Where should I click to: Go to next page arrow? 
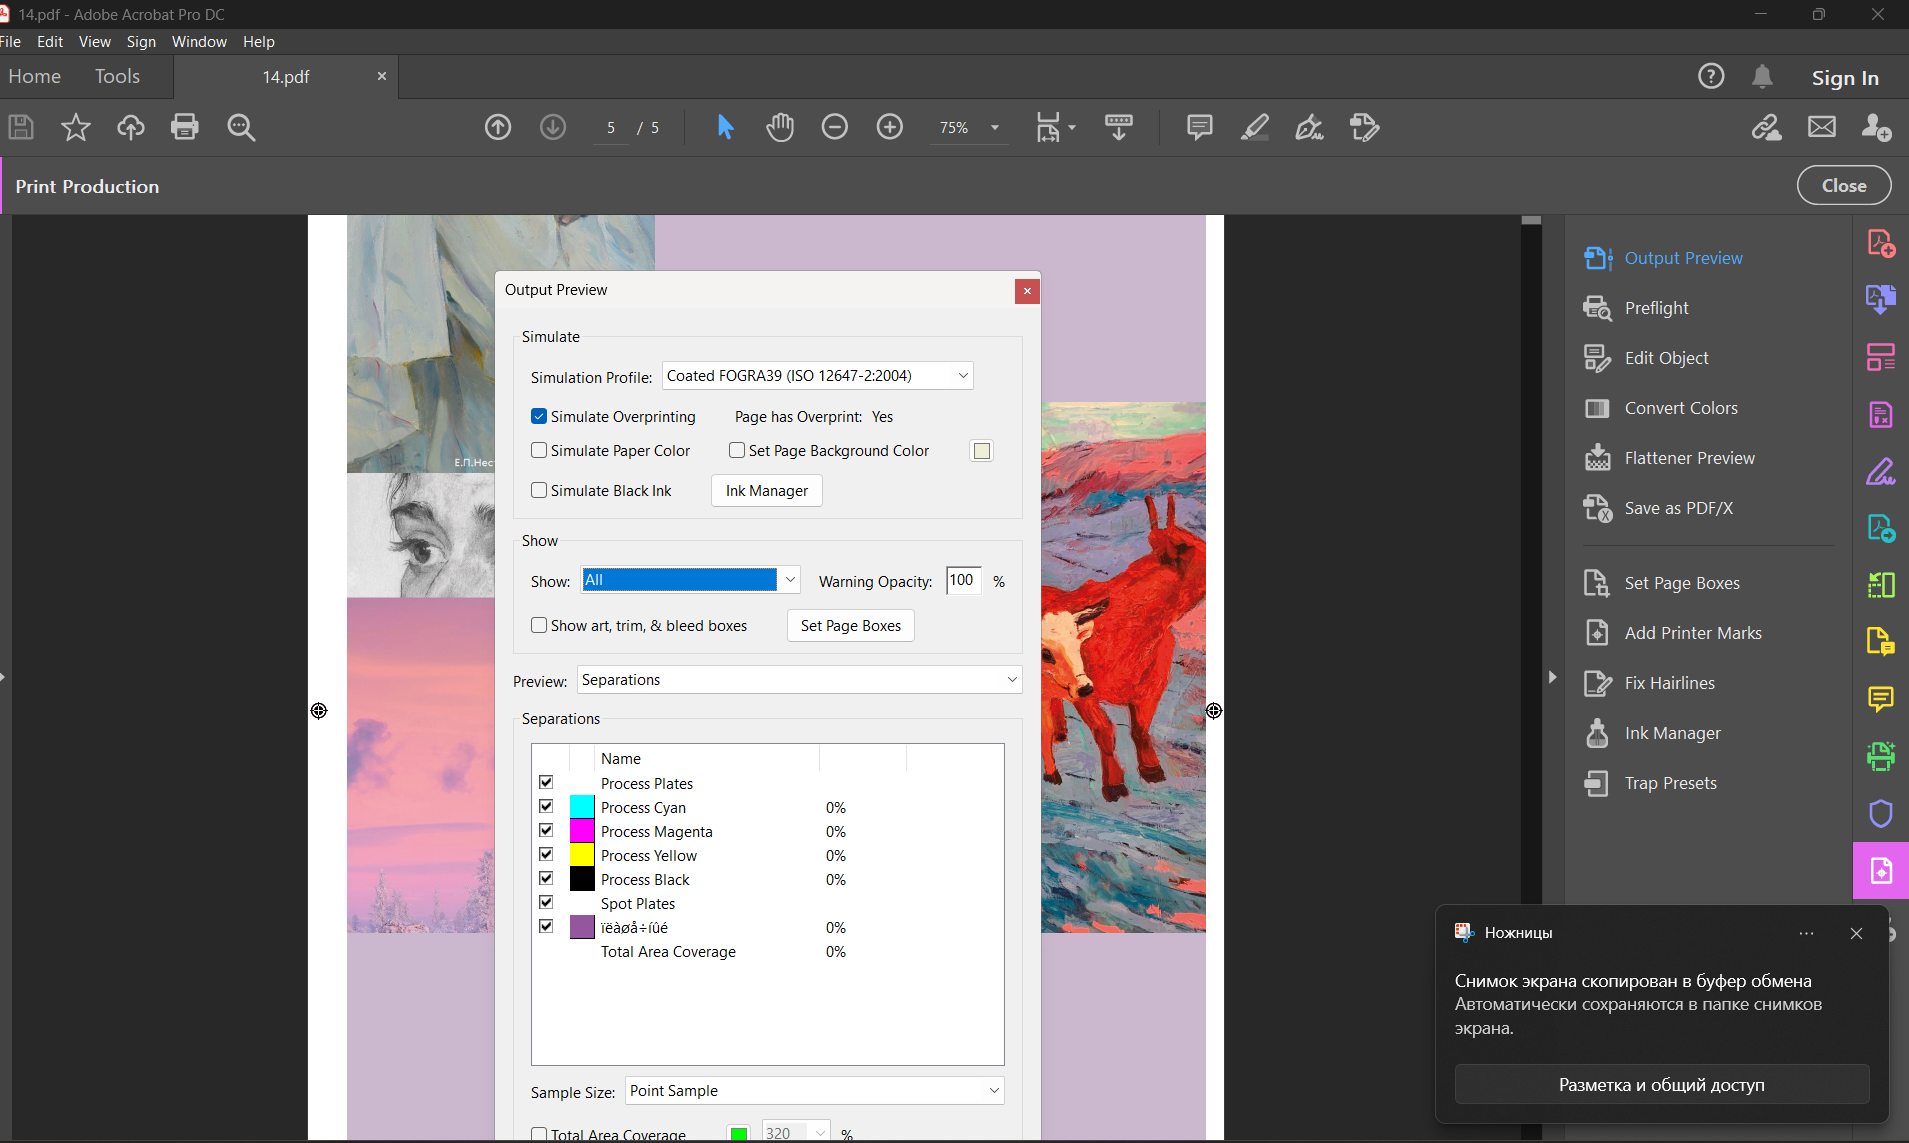[x=553, y=127]
